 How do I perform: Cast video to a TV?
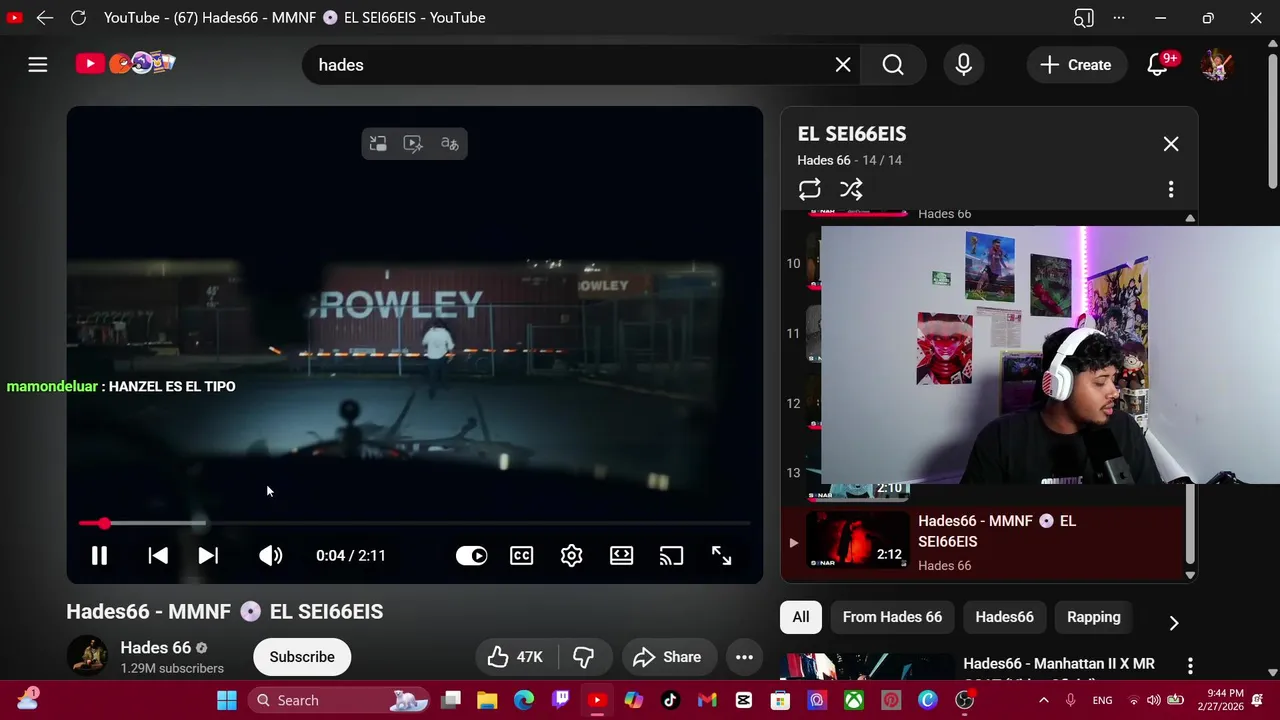click(x=671, y=556)
